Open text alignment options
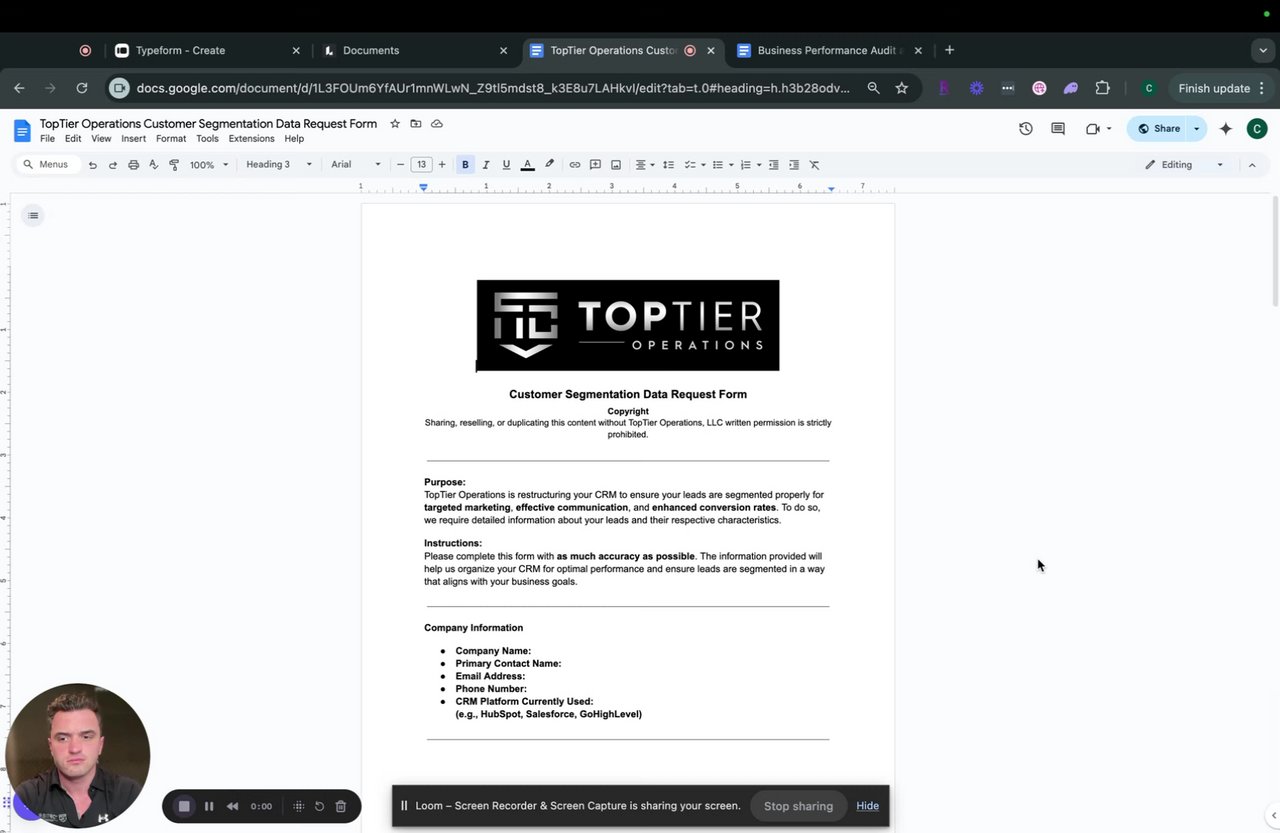 pyautogui.click(x=644, y=165)
